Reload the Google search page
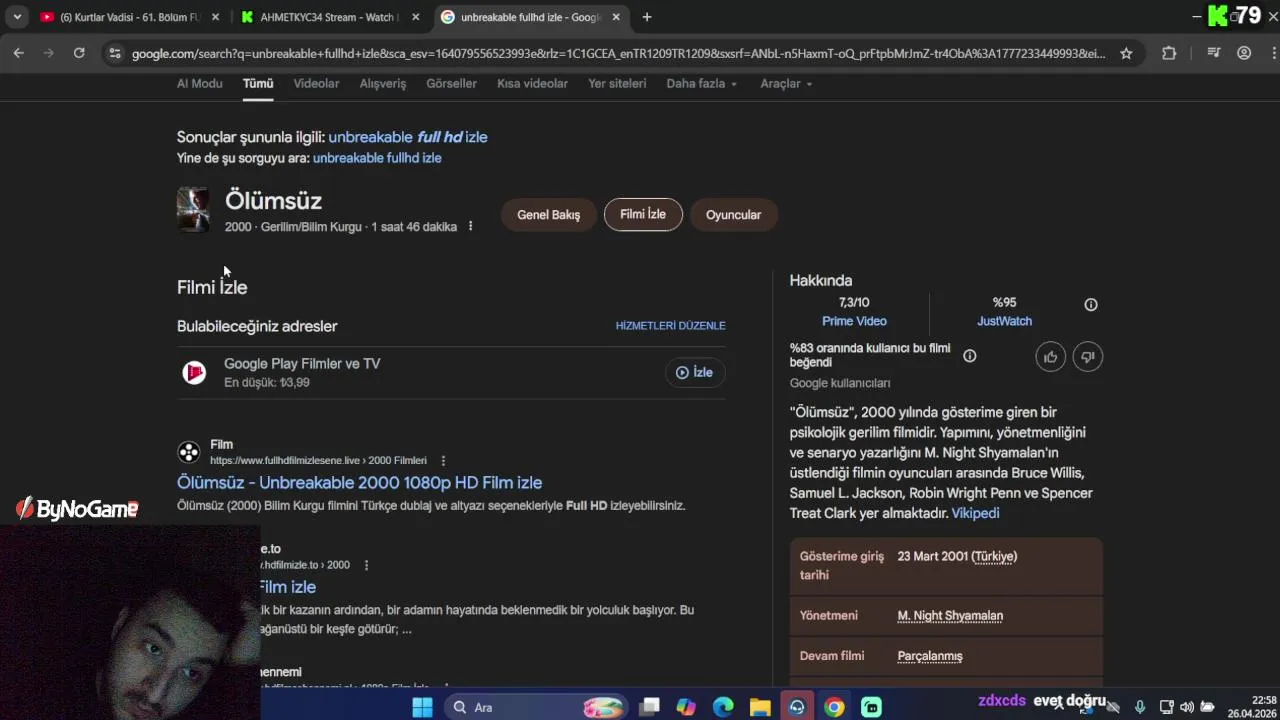 click(x=79, y=53)
